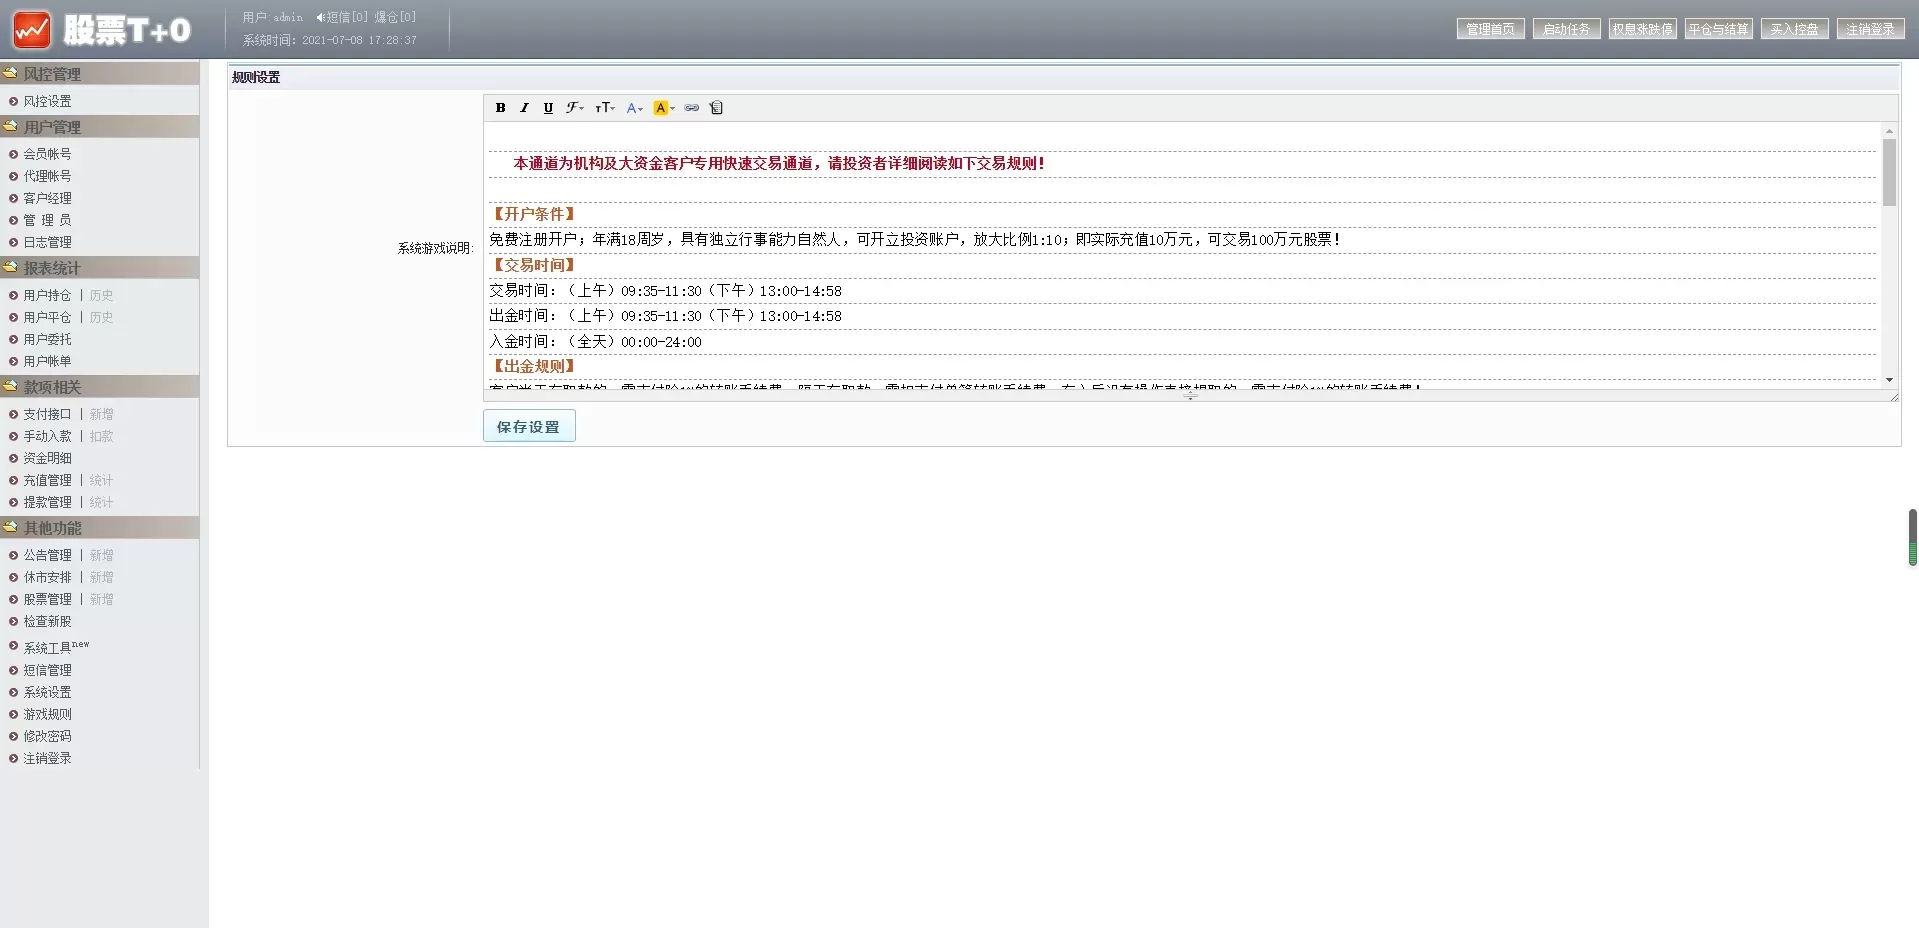Open the font family dropdown

(x=574, y=108)
